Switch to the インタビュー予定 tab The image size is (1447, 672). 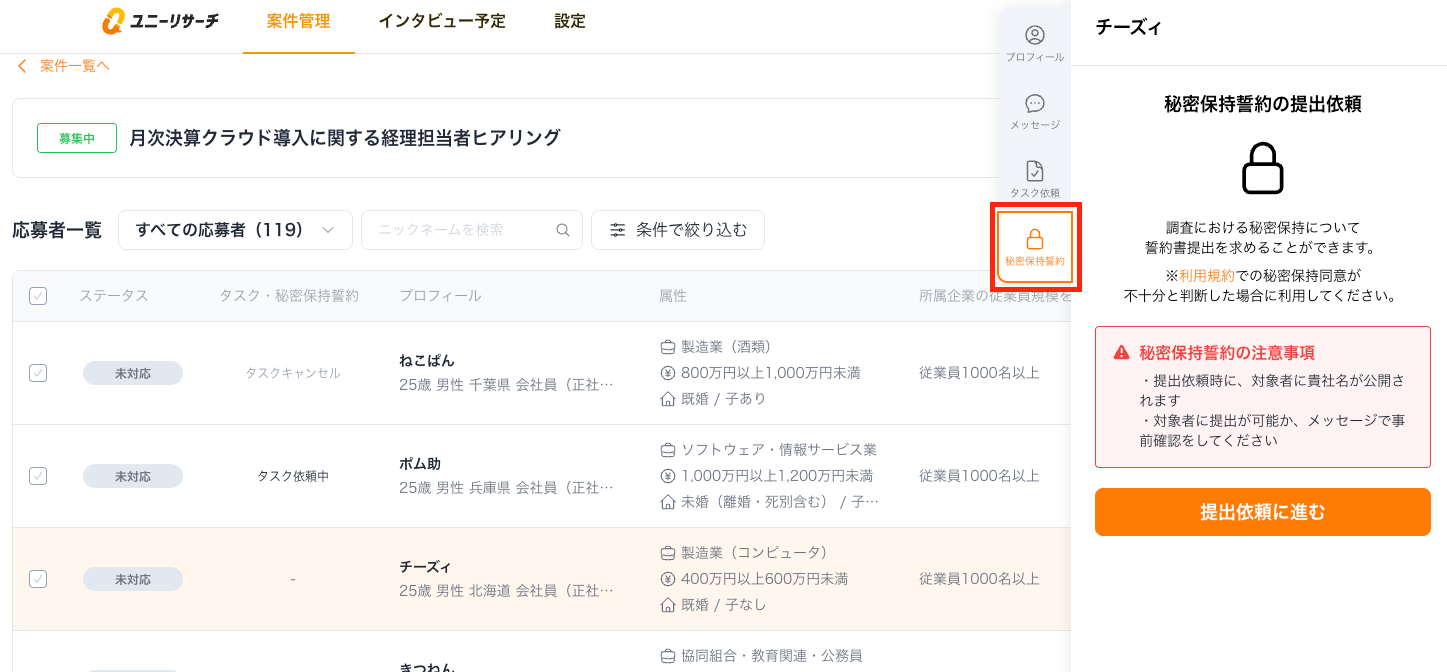coord(442,21)
